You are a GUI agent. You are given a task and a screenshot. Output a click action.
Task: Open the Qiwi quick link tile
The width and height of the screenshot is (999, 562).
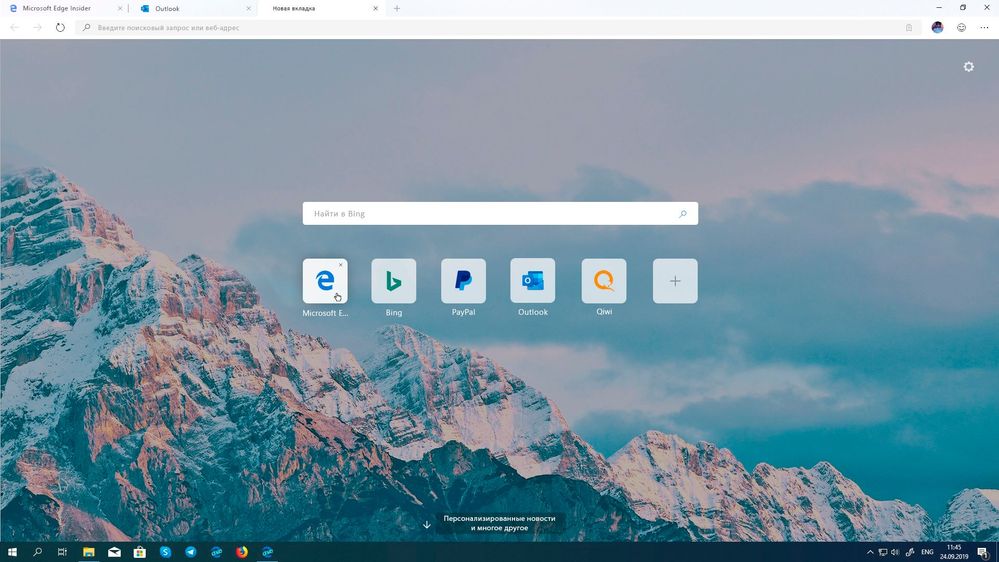tap(604, 281)
